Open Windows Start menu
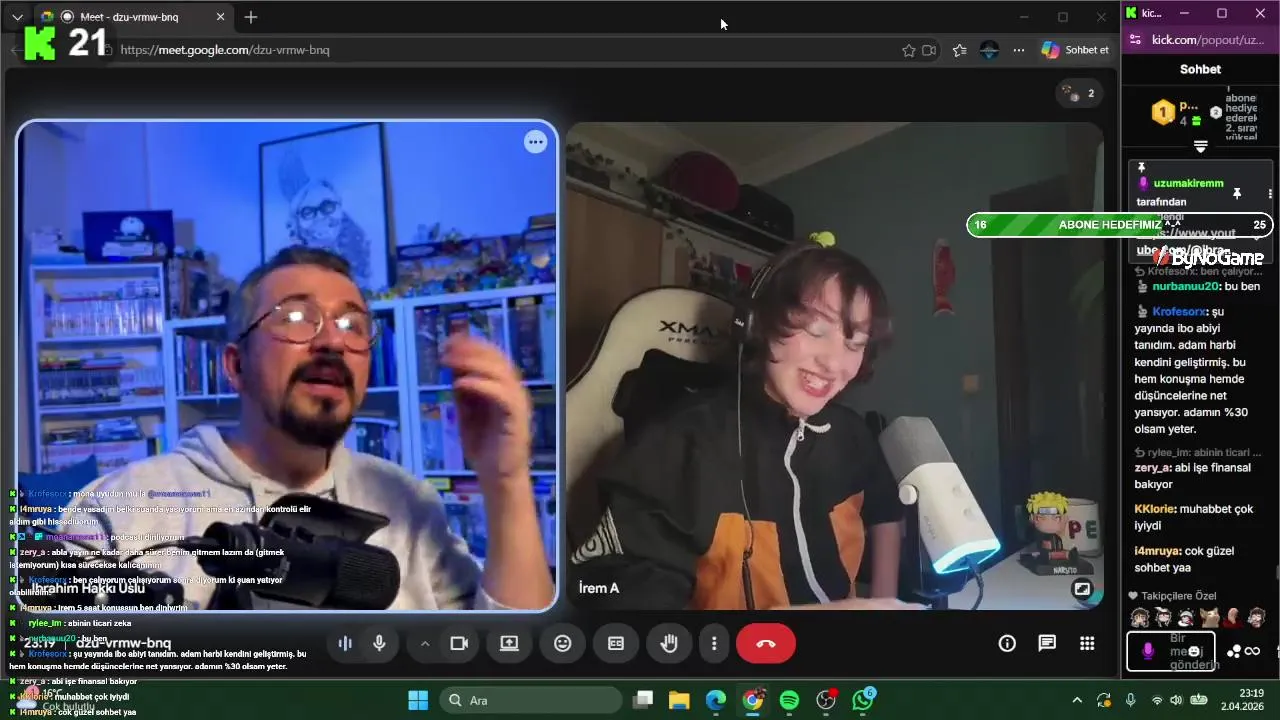 coord(418,700)
